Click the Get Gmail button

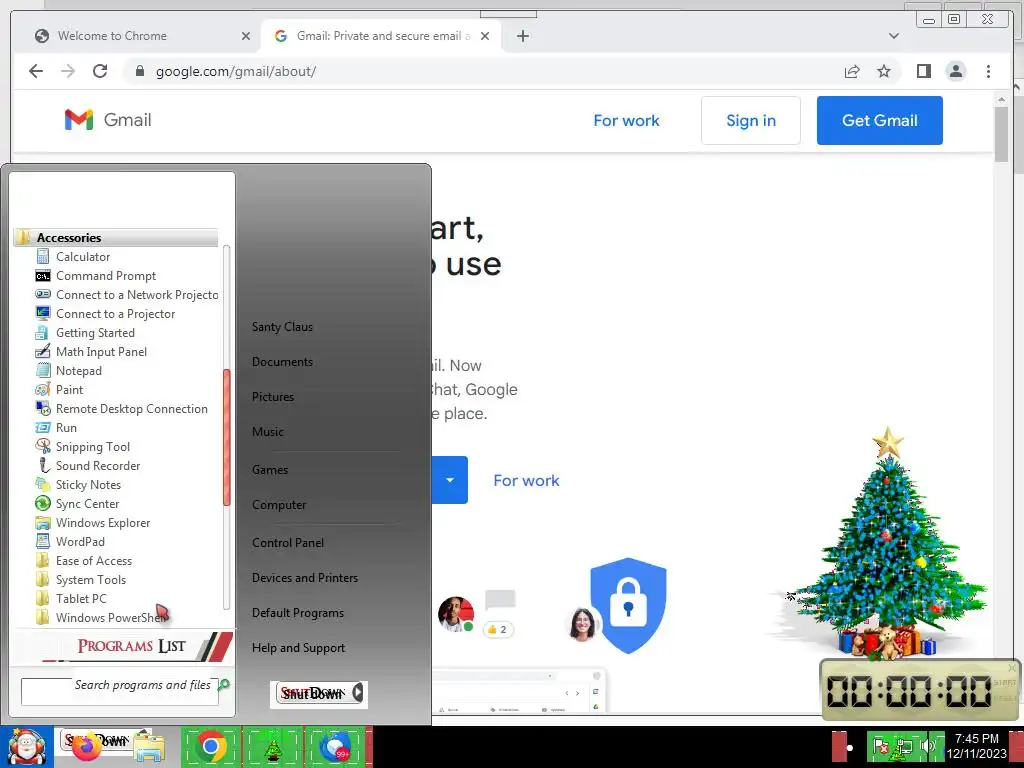click(880, 120)
